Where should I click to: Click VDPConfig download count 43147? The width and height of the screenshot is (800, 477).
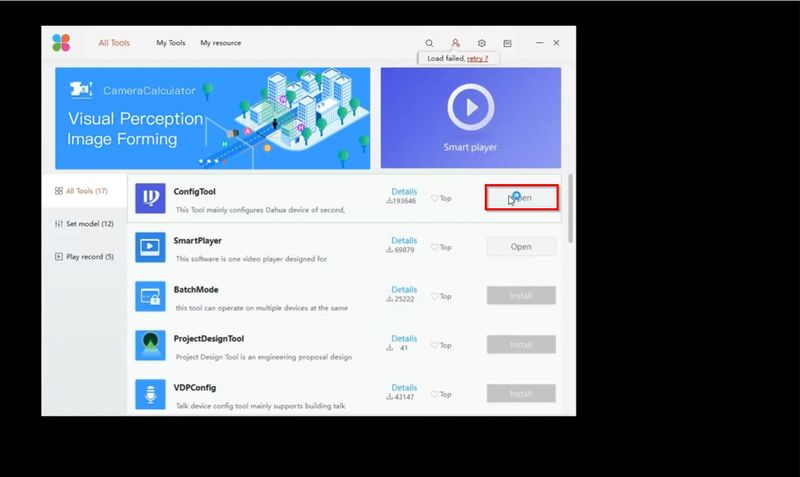coord(401,397)
